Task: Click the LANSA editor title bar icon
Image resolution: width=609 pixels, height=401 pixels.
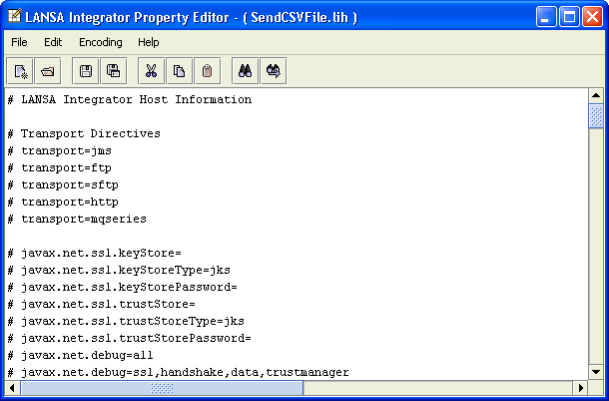Action: click(x=14, y=16)
